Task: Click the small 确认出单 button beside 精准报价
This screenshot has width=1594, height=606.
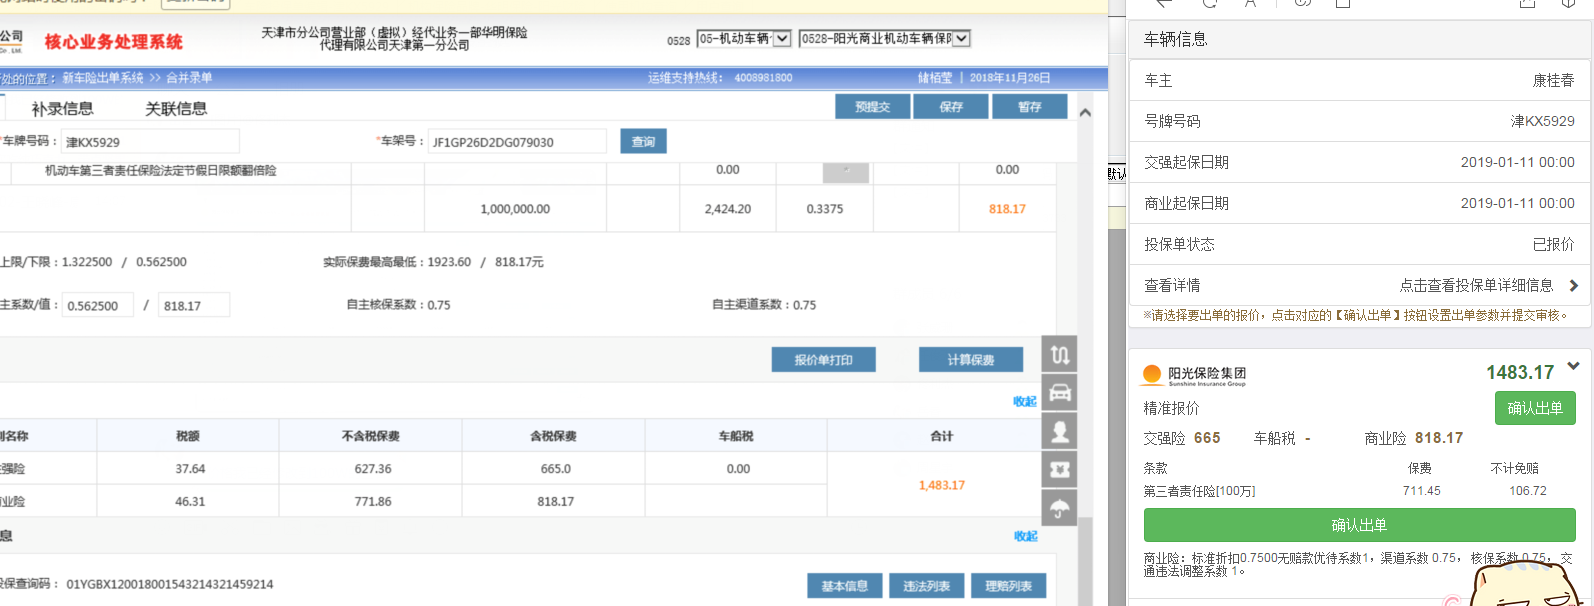Action: [x=1535, y=408]
